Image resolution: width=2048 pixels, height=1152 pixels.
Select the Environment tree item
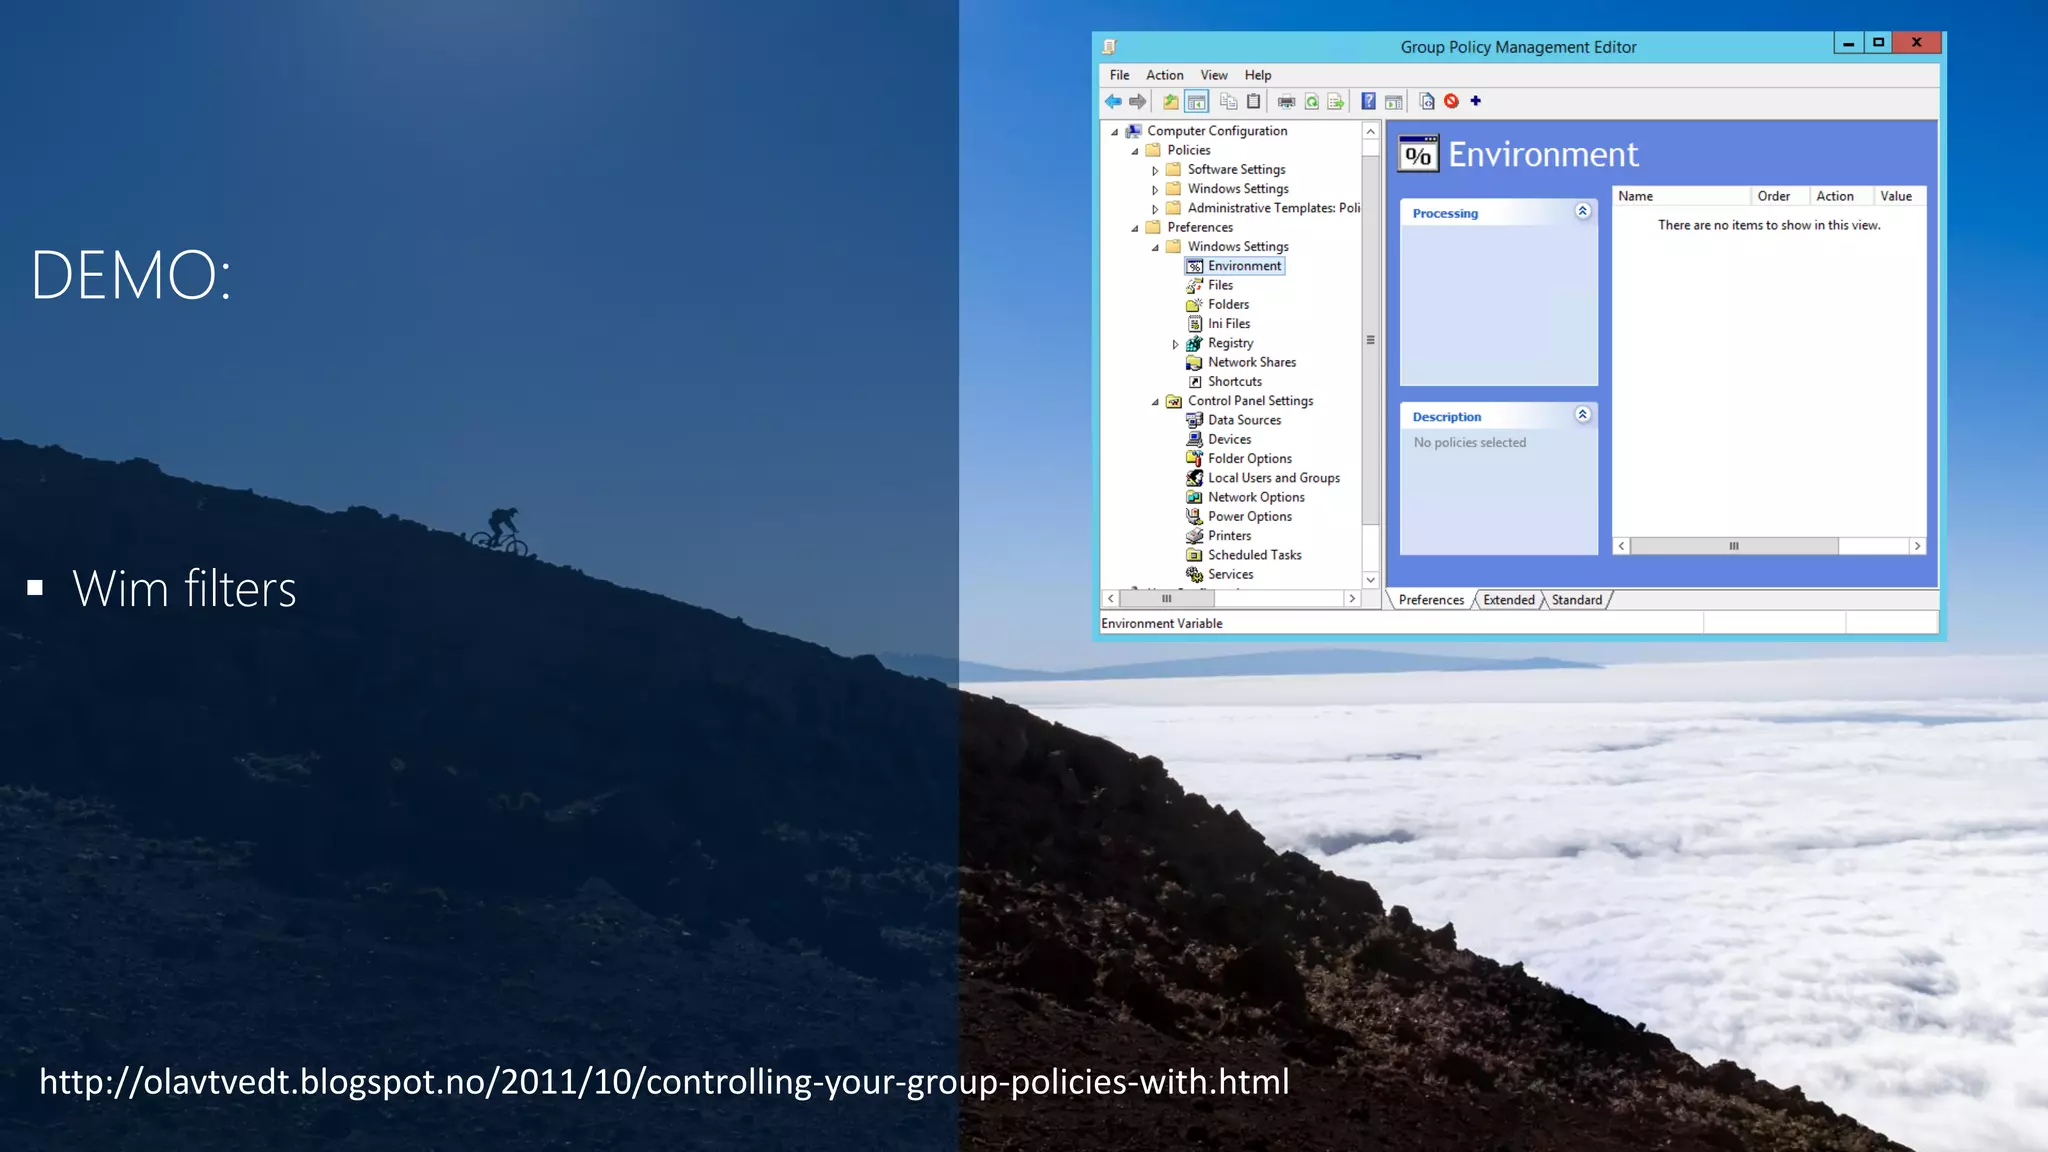(1235, 266)
